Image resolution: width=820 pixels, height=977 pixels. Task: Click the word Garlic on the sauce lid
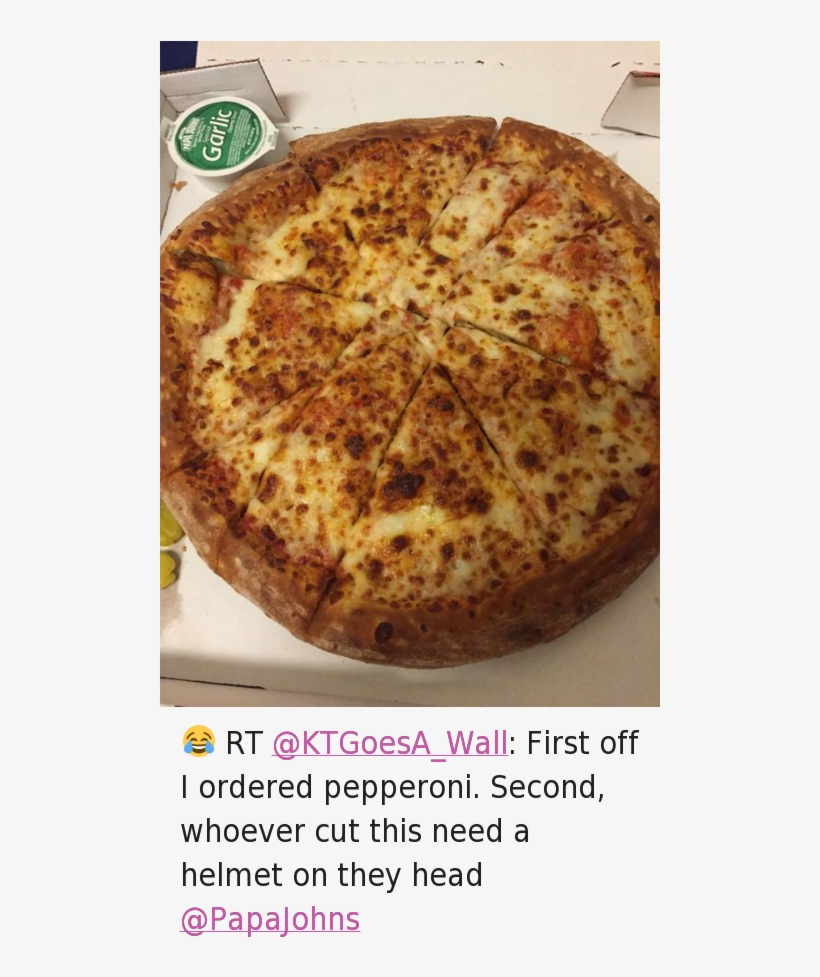216,134
